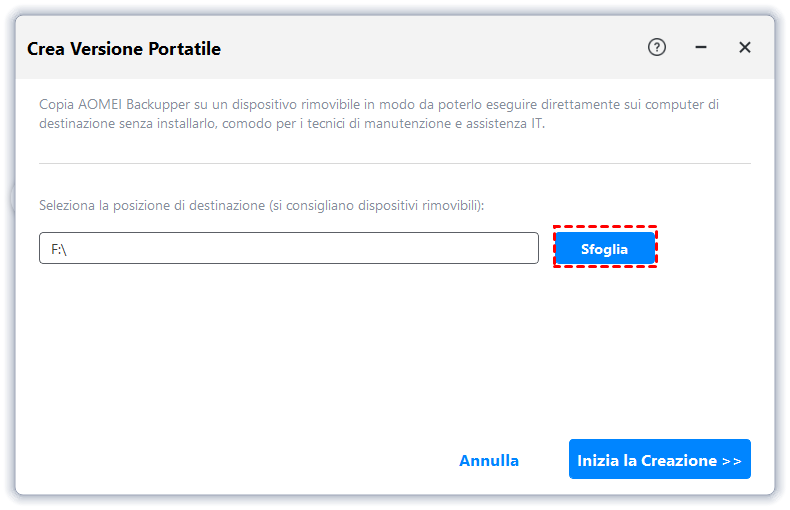790x510 pixels.
Task: Click the "Copia AOMEI Backupper" description text
Action: pyautogui.click(x=110, y=104)
